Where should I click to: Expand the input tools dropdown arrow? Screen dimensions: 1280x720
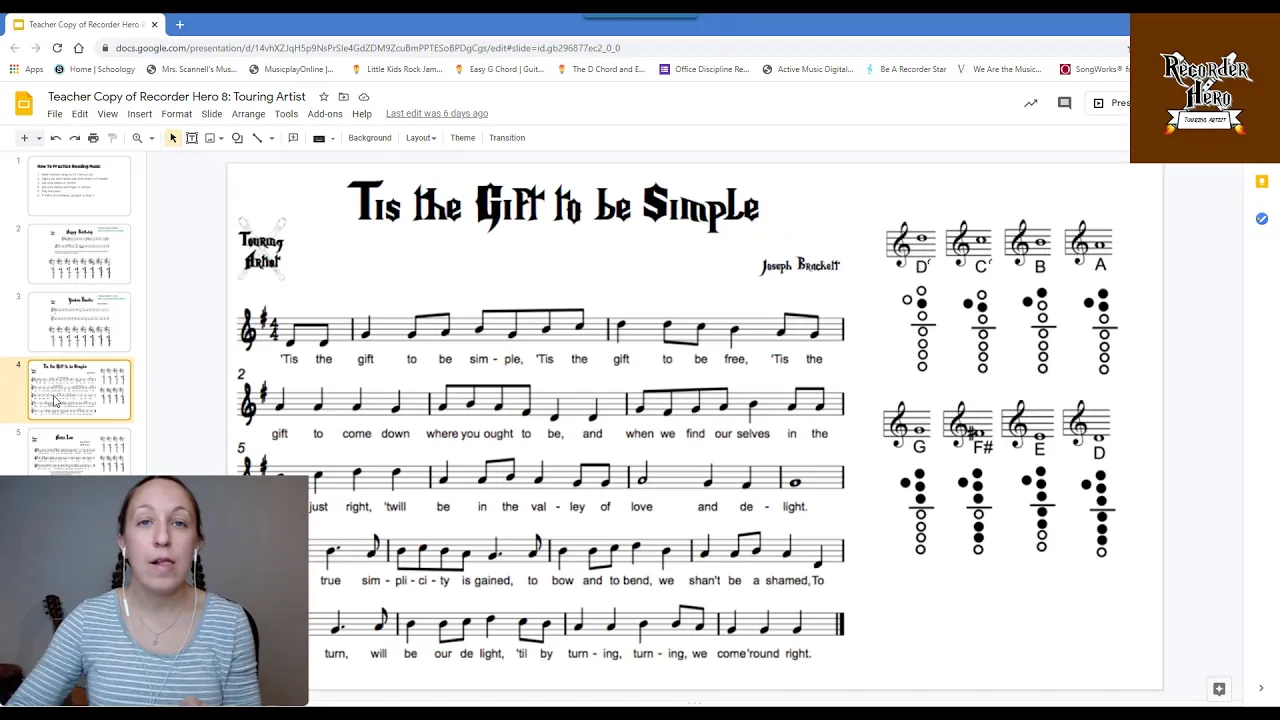point(333,138)
